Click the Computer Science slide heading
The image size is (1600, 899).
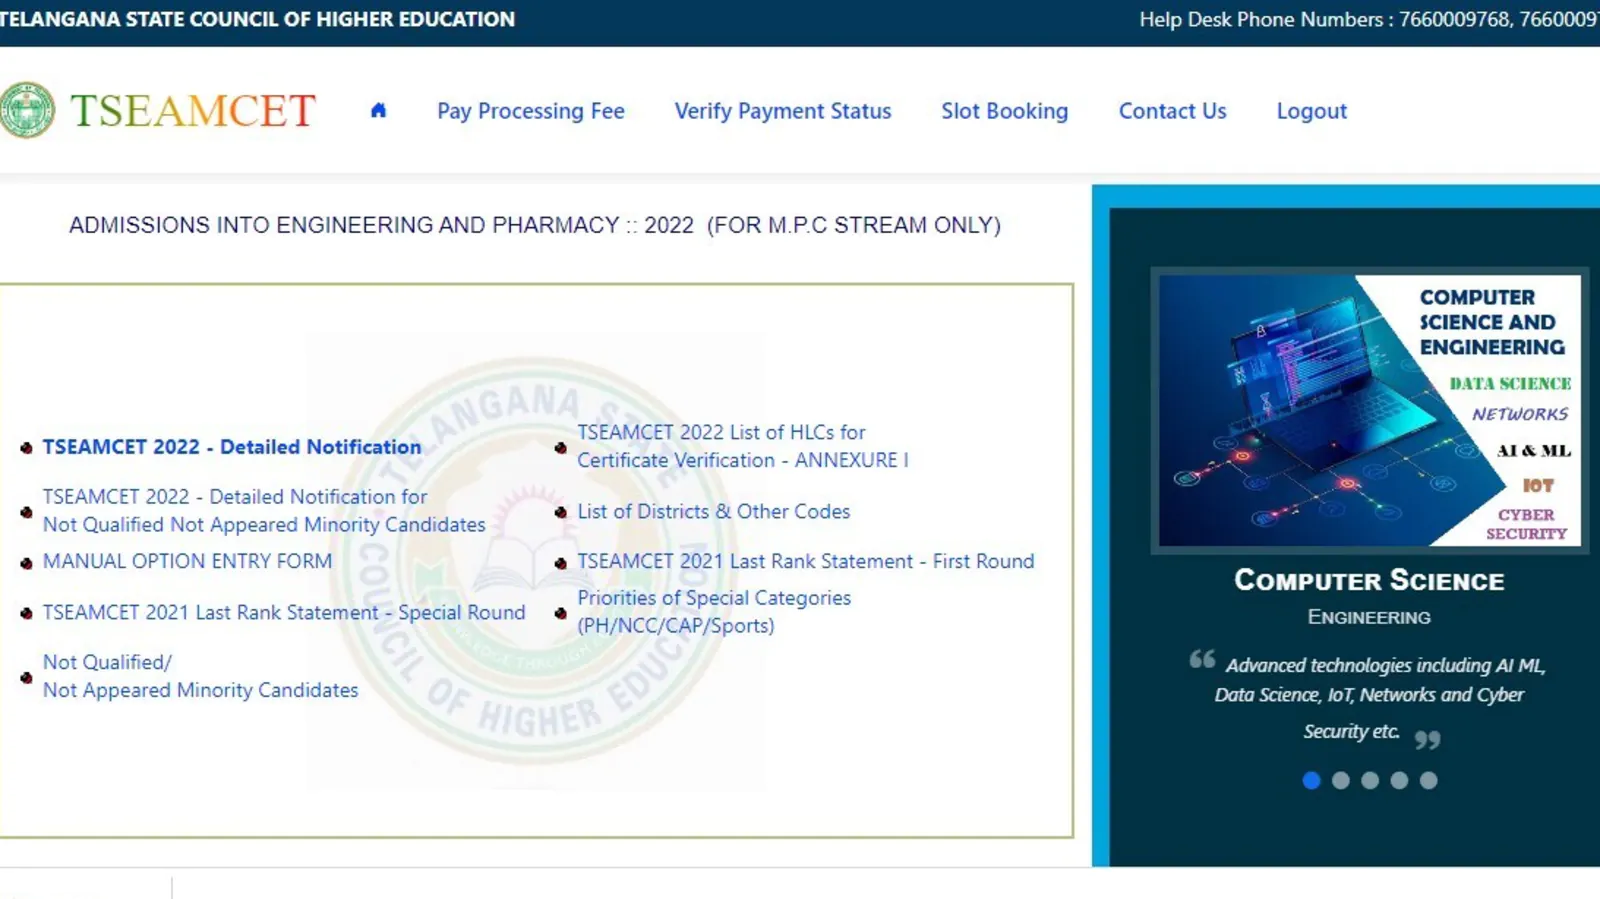(1369, 580)
